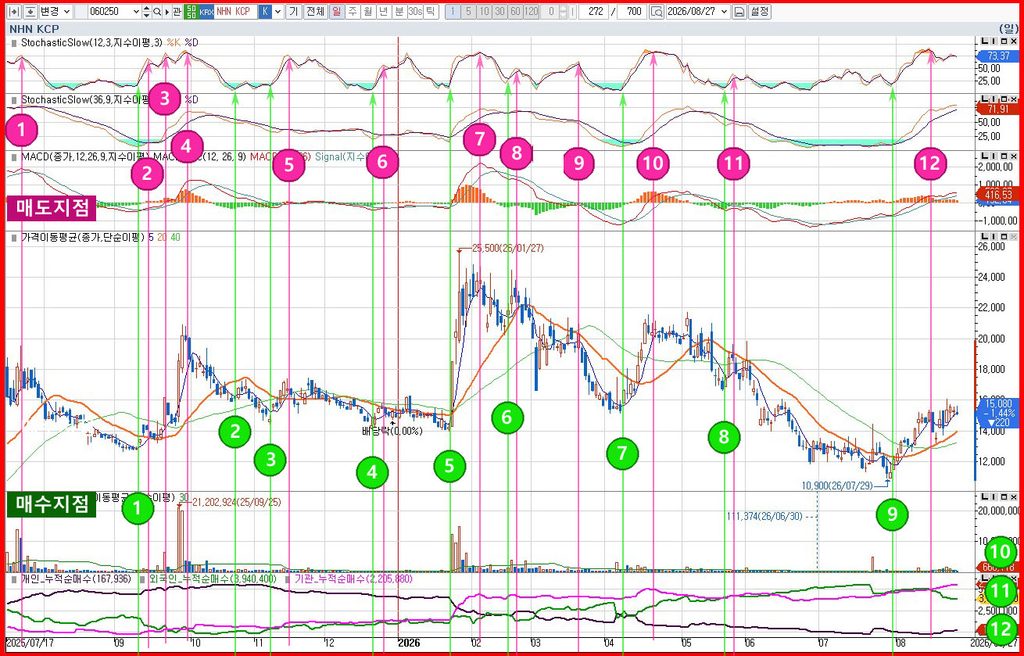Switch the chart to weekly (주) period

click(353, 12)
